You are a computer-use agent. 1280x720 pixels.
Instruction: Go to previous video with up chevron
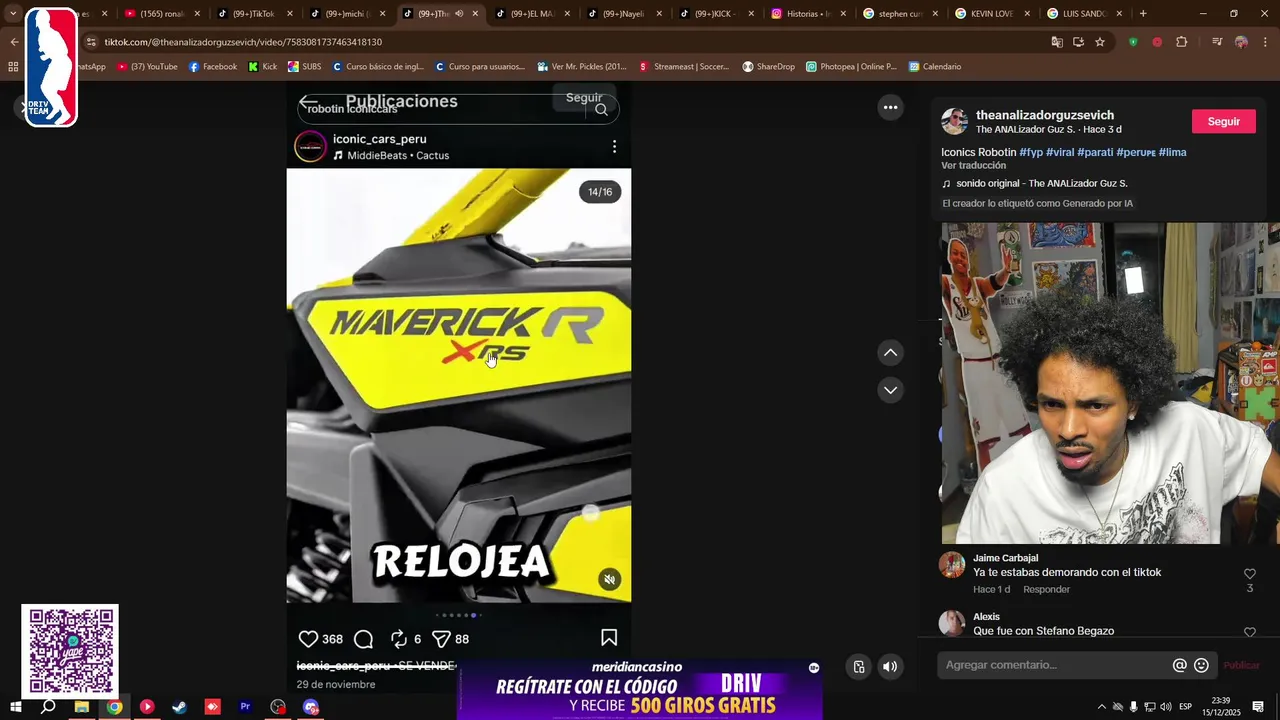(x=890, y=353)
